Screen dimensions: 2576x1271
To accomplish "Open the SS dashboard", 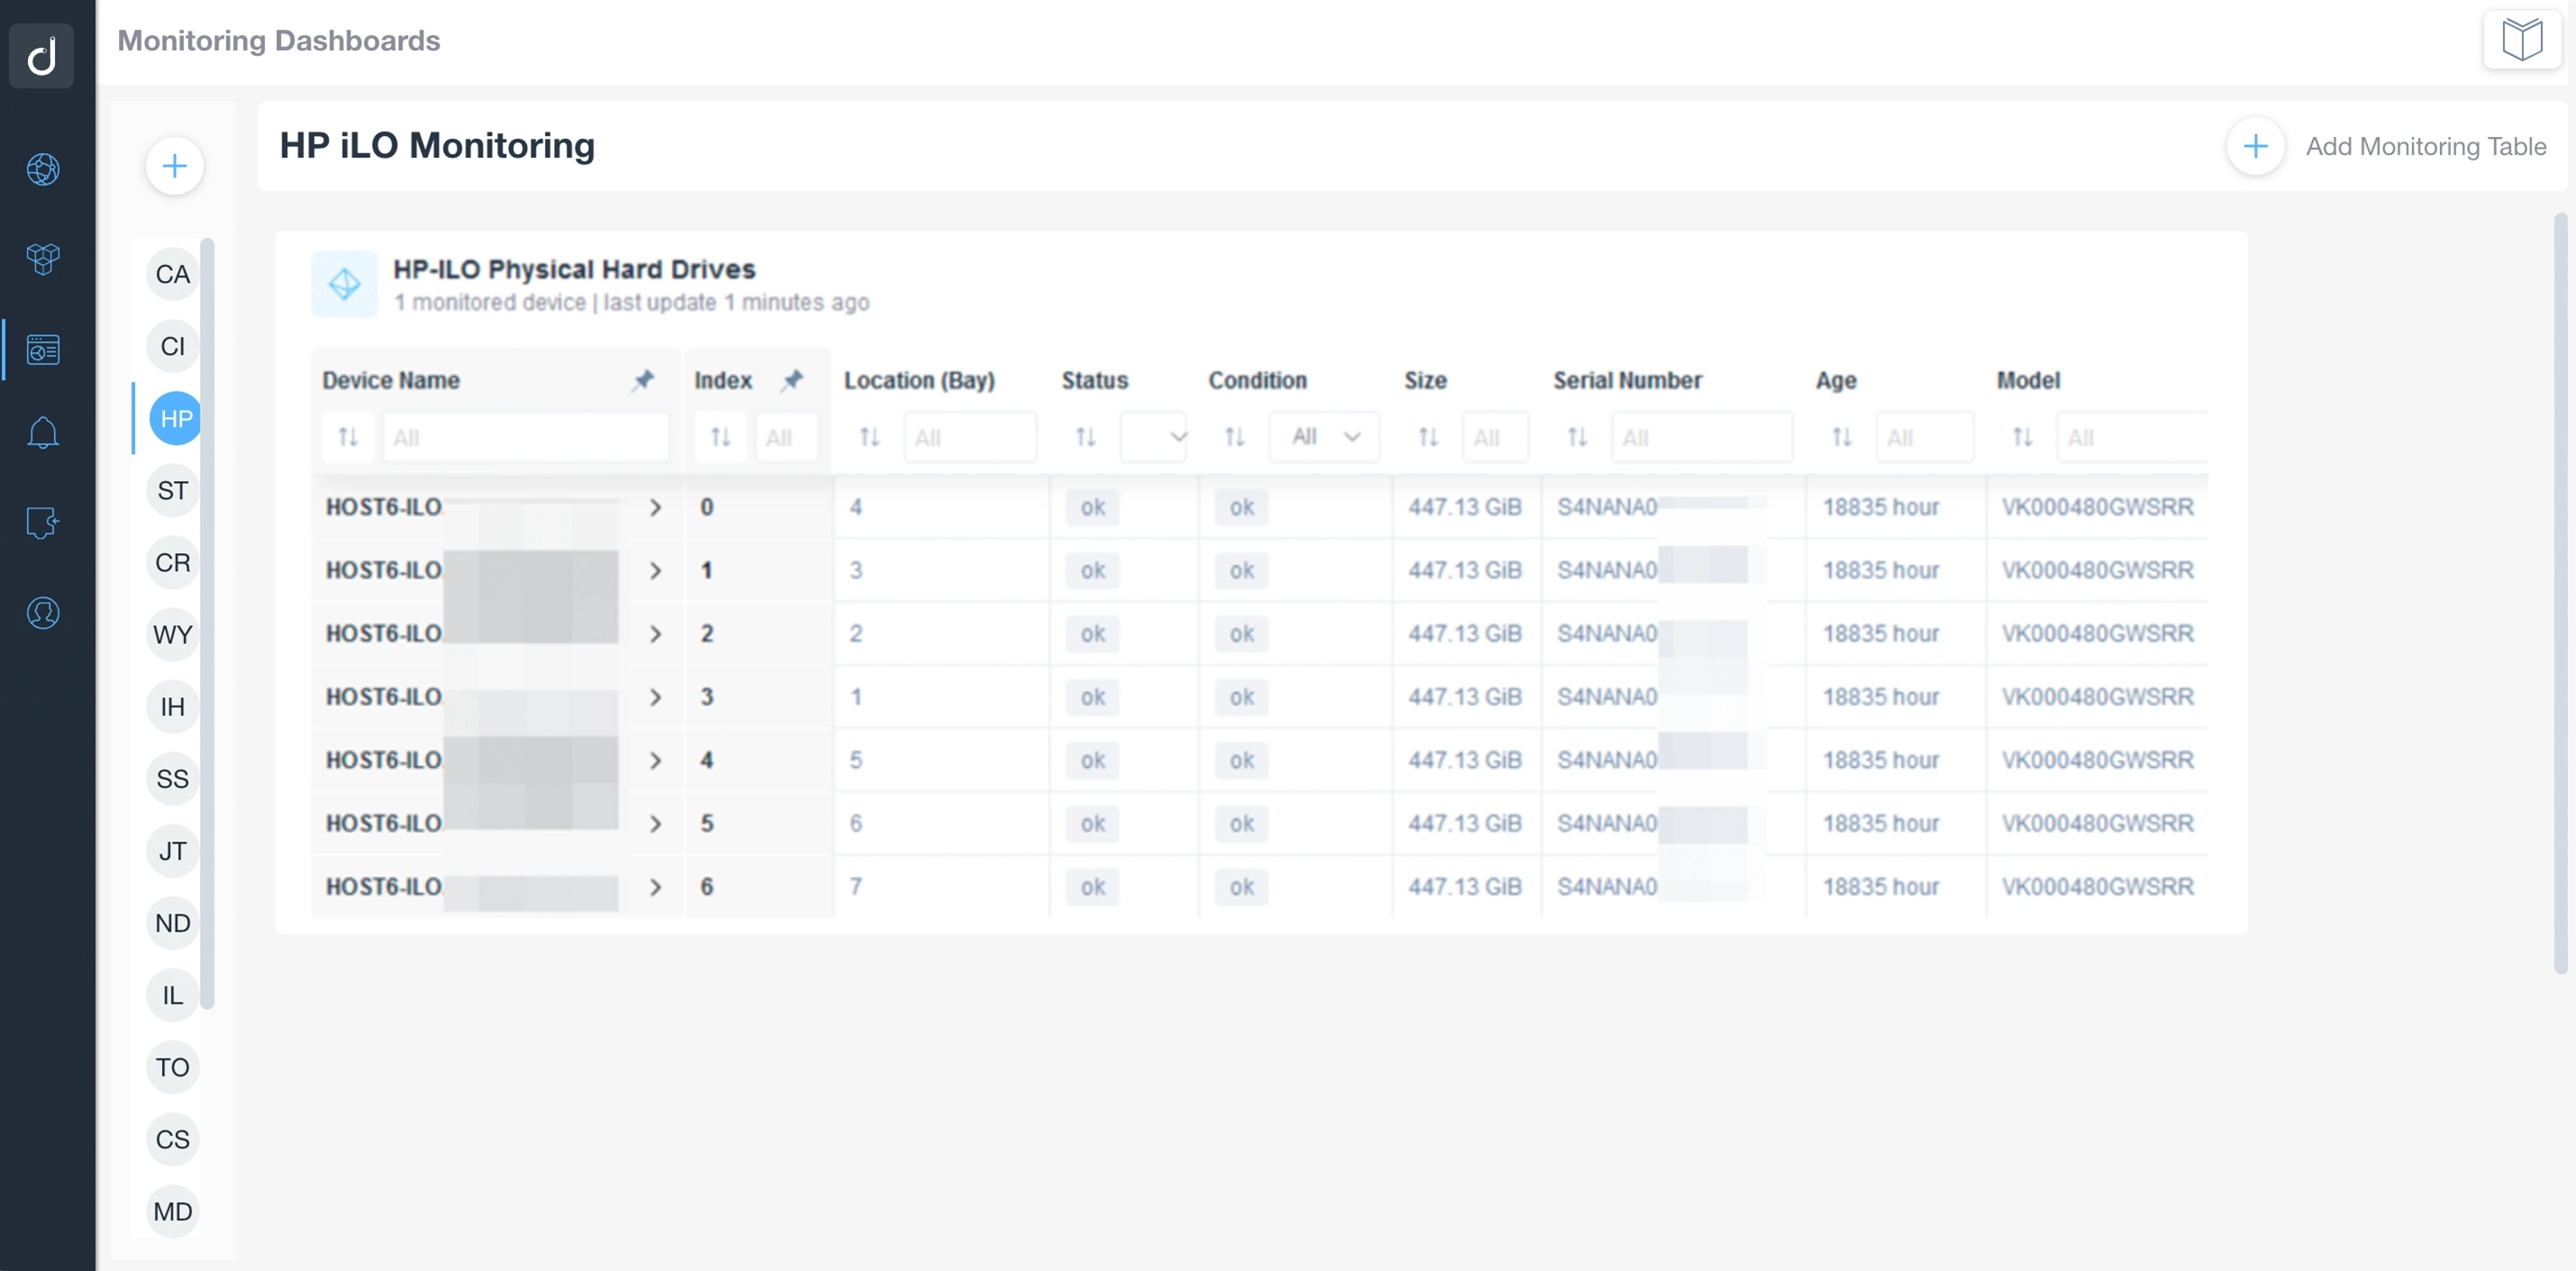I will [x=173, y=779].
